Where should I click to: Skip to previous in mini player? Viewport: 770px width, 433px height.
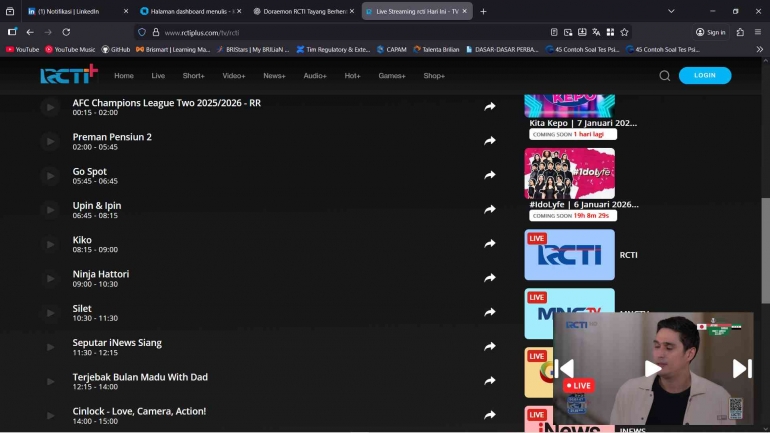coord(566,368)
